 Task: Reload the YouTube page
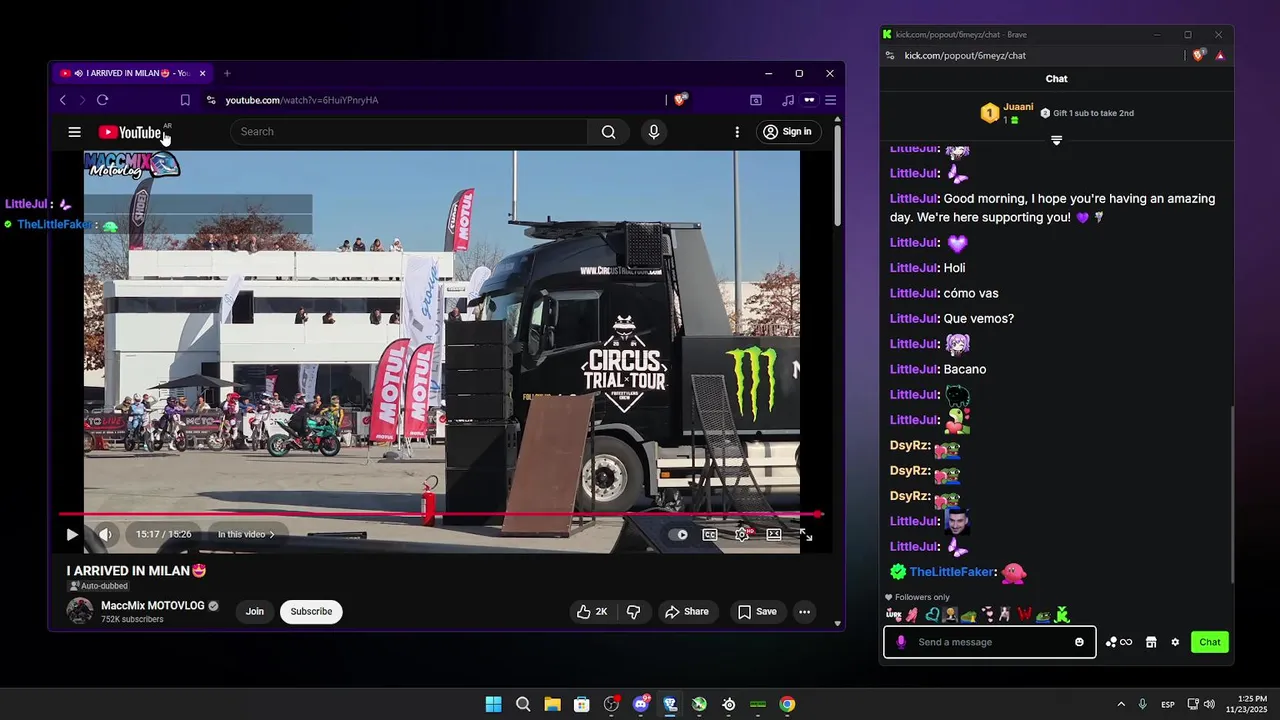(x=102, y=100)
